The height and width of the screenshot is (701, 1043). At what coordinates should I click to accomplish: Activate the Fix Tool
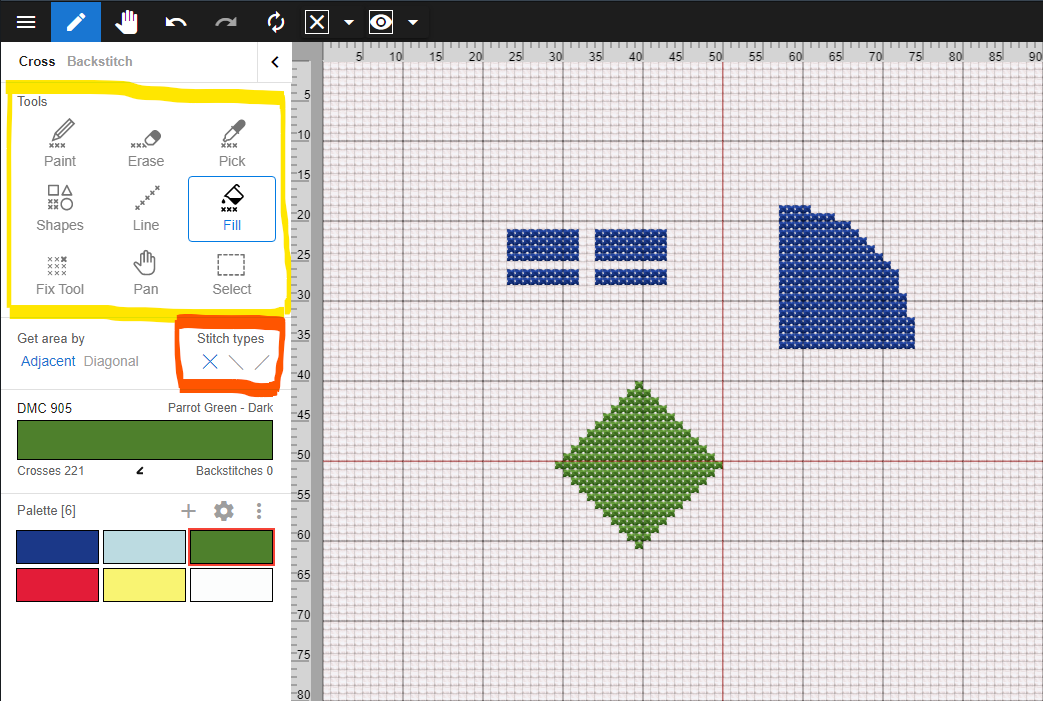(60, 272)
